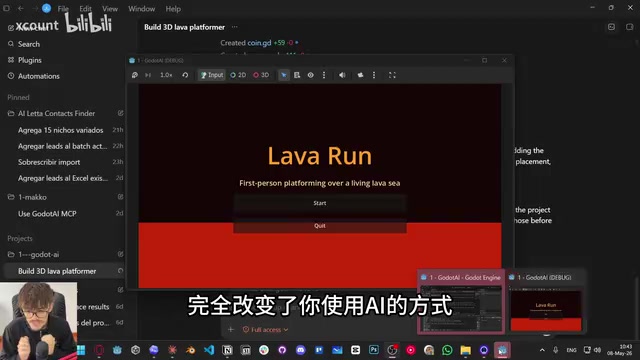Activate the select tool arrow icon
The height and width of the screenshot is (360, 640).
point(284,75)
